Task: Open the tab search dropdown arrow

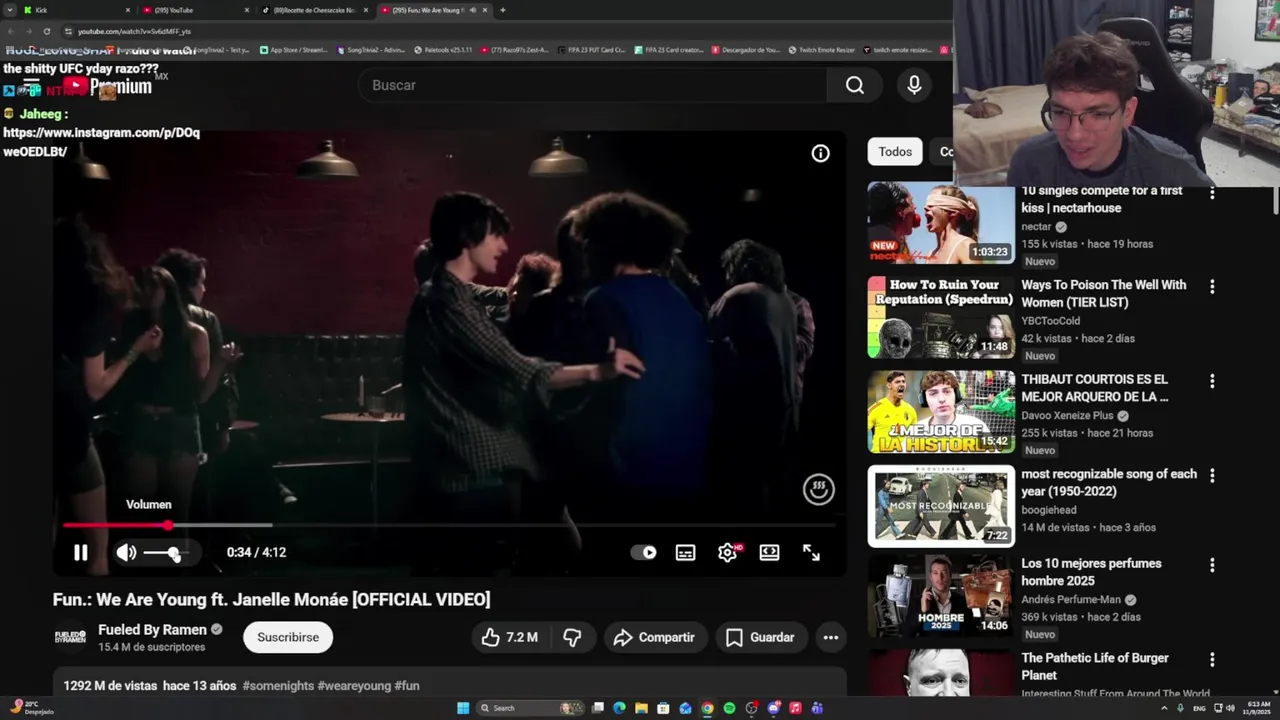Action: coord(9,10)
